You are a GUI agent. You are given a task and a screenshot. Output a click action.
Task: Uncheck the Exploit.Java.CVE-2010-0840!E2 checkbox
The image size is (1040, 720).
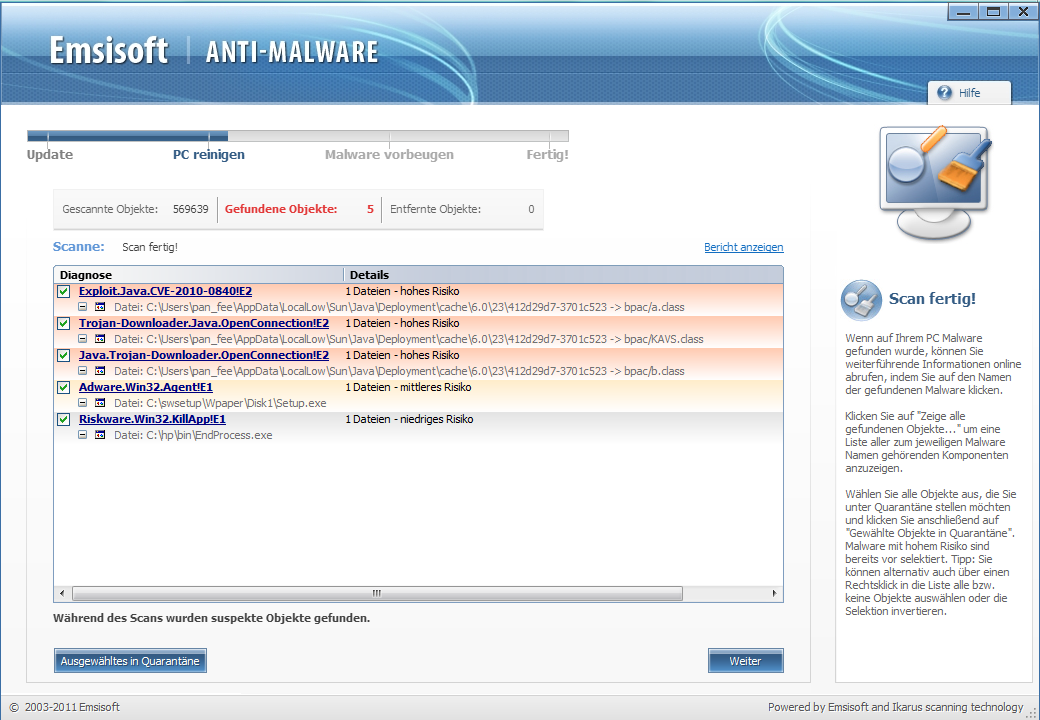coord(64,291)
